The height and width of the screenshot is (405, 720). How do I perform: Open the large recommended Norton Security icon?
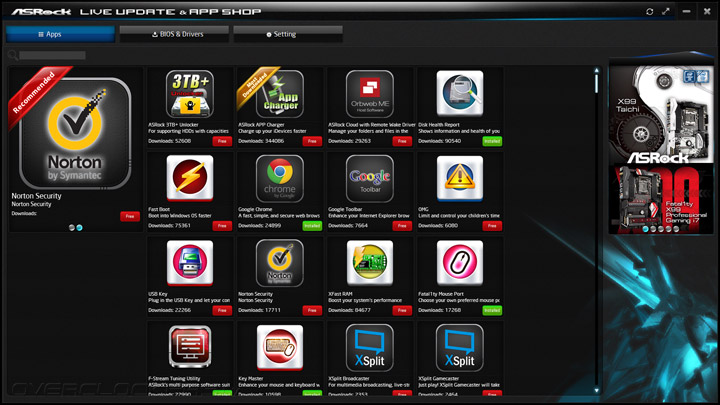pos(75,133)
